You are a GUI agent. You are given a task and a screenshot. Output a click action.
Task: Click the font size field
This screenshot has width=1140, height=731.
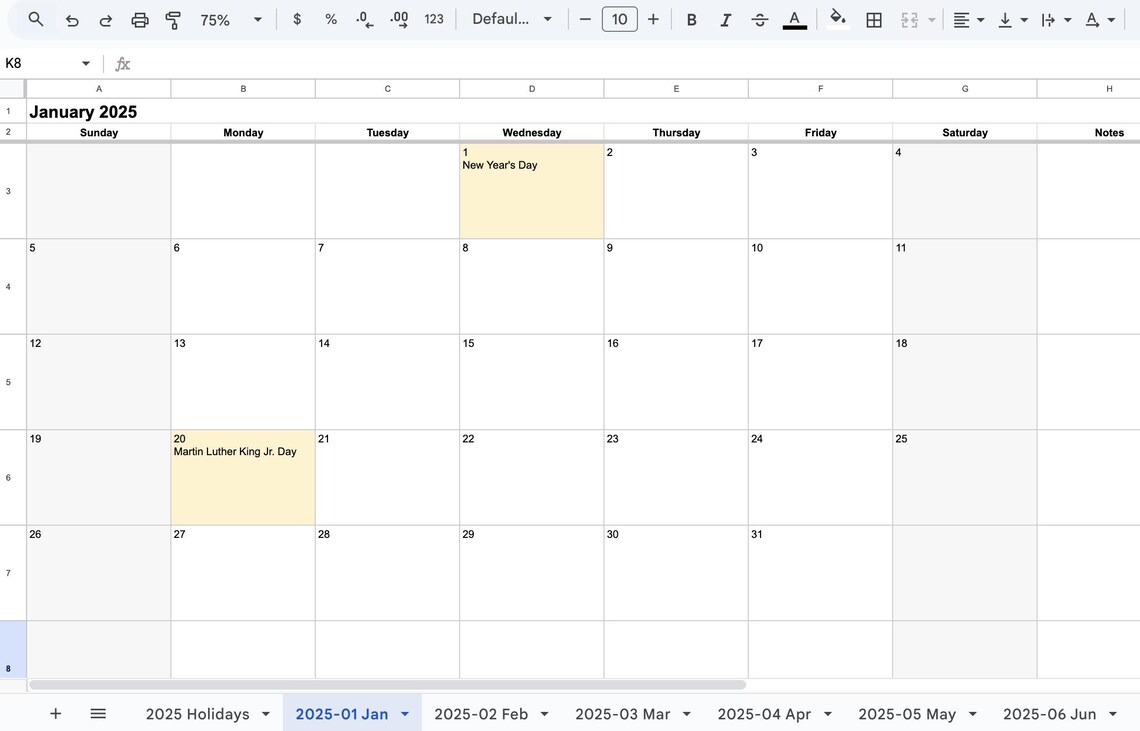tap(619, 20)
